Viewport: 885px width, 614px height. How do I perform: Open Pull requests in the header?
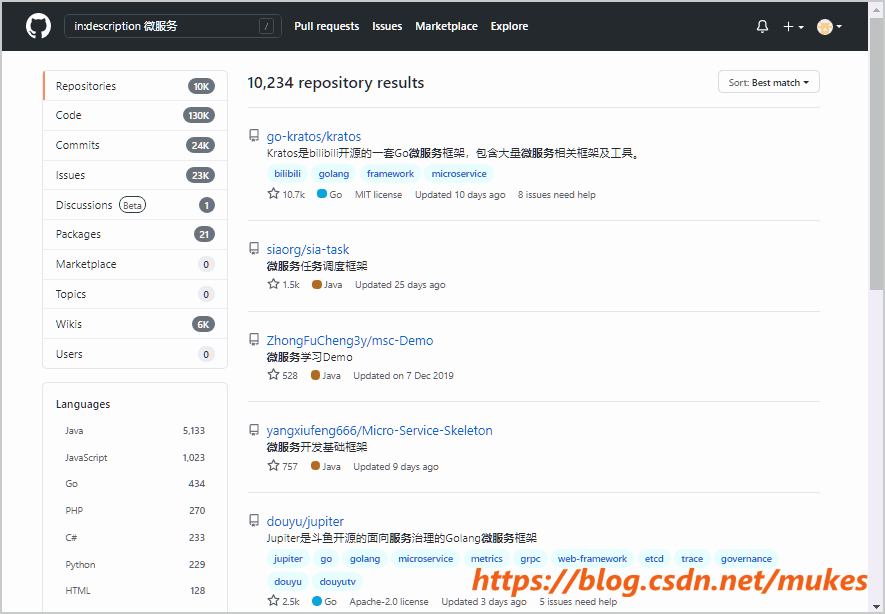pos(326,26)
